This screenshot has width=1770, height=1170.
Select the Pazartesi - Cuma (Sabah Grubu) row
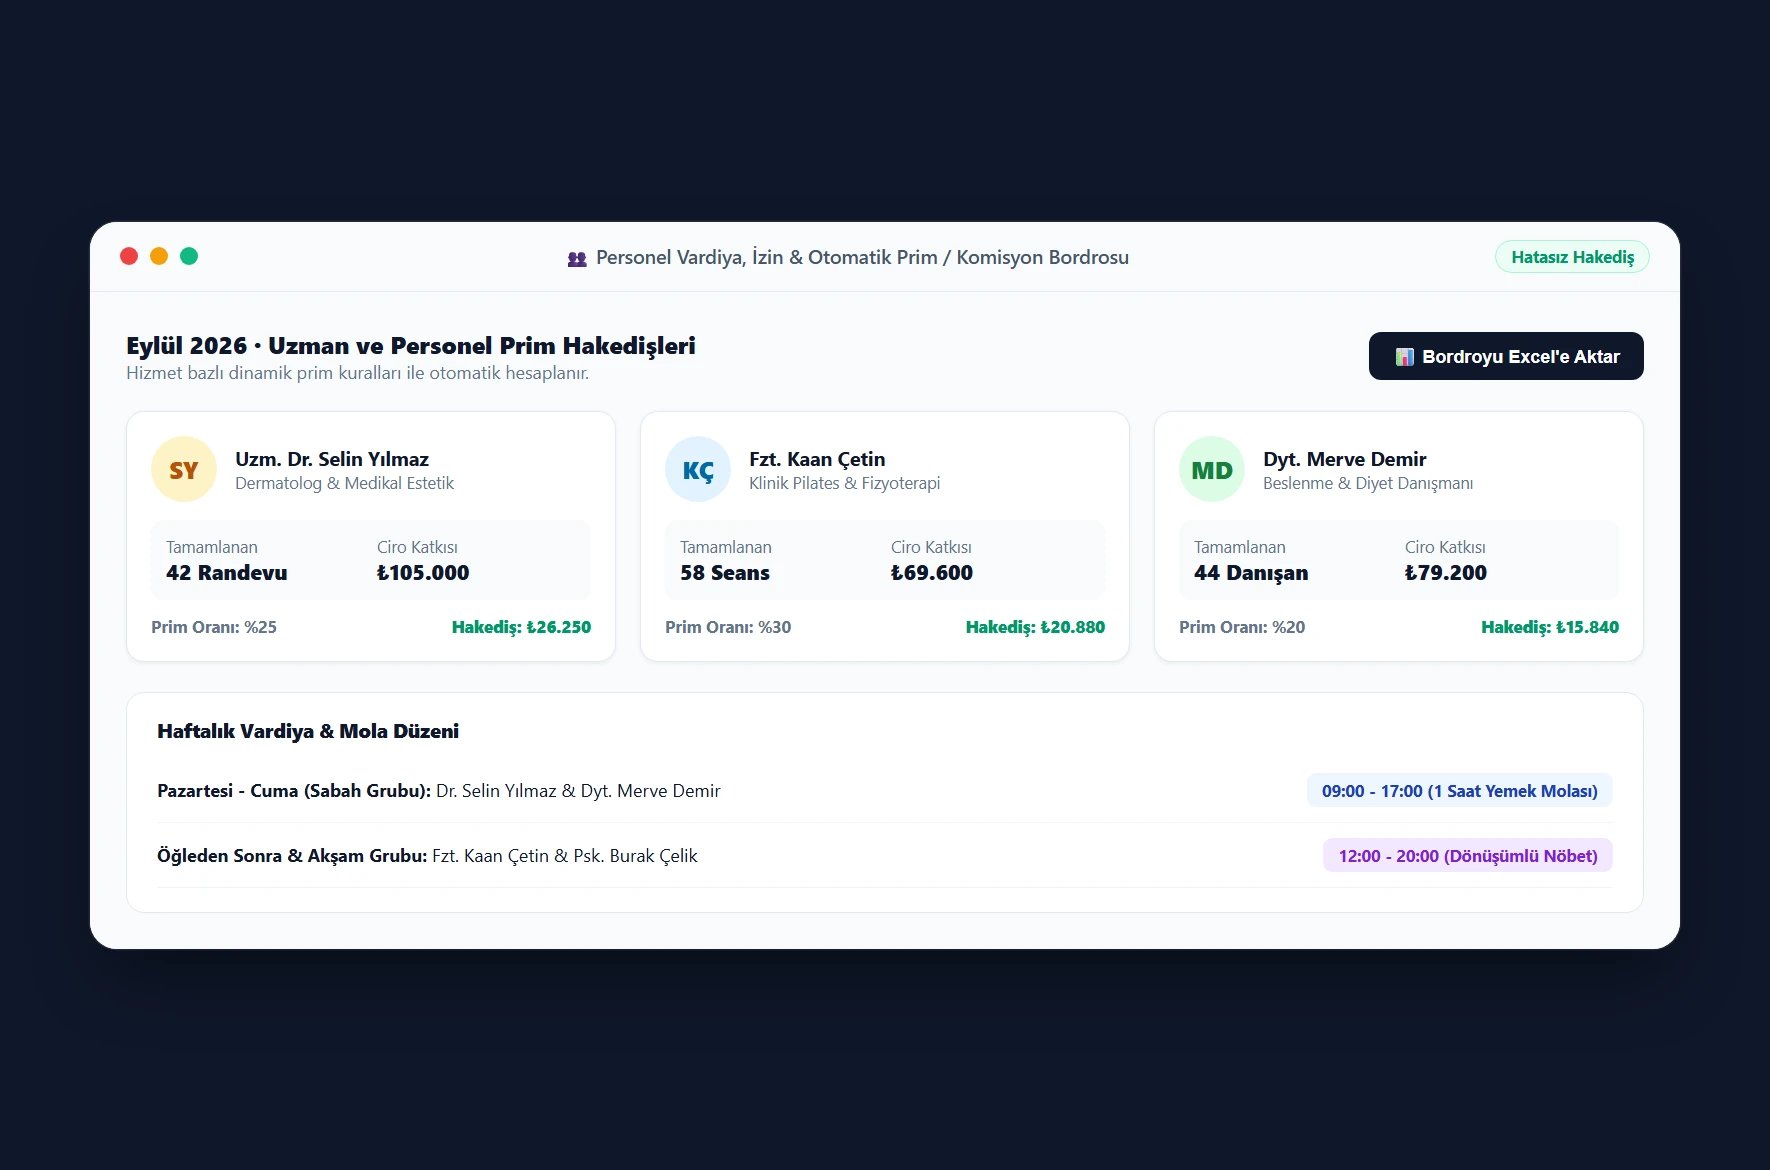pyautogui.click(x=885, y=791)
